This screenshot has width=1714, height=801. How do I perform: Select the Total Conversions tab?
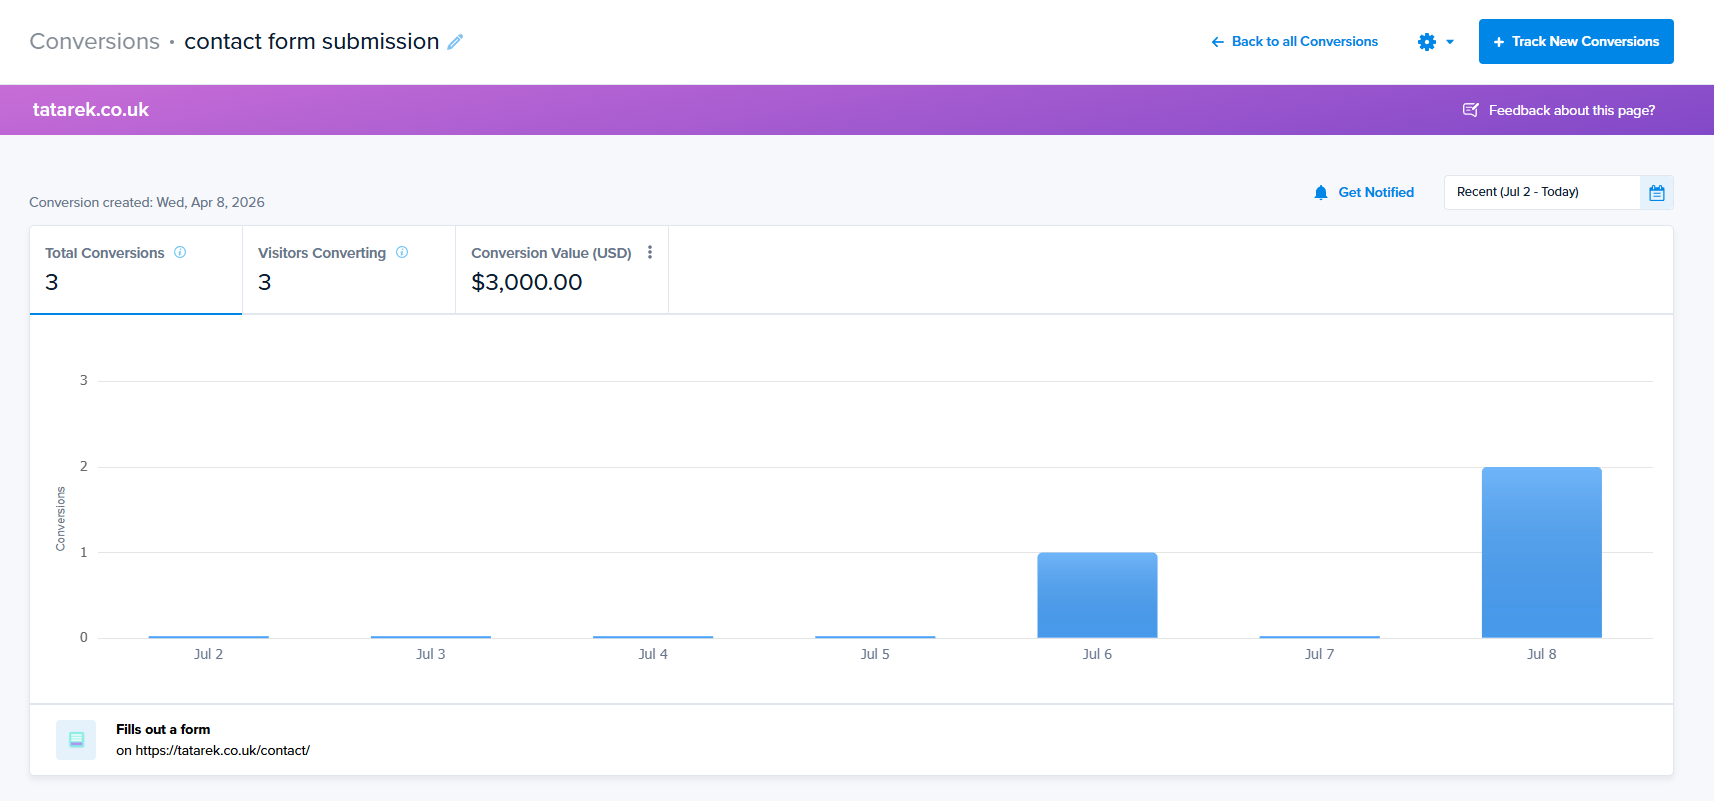pos(136,270)
